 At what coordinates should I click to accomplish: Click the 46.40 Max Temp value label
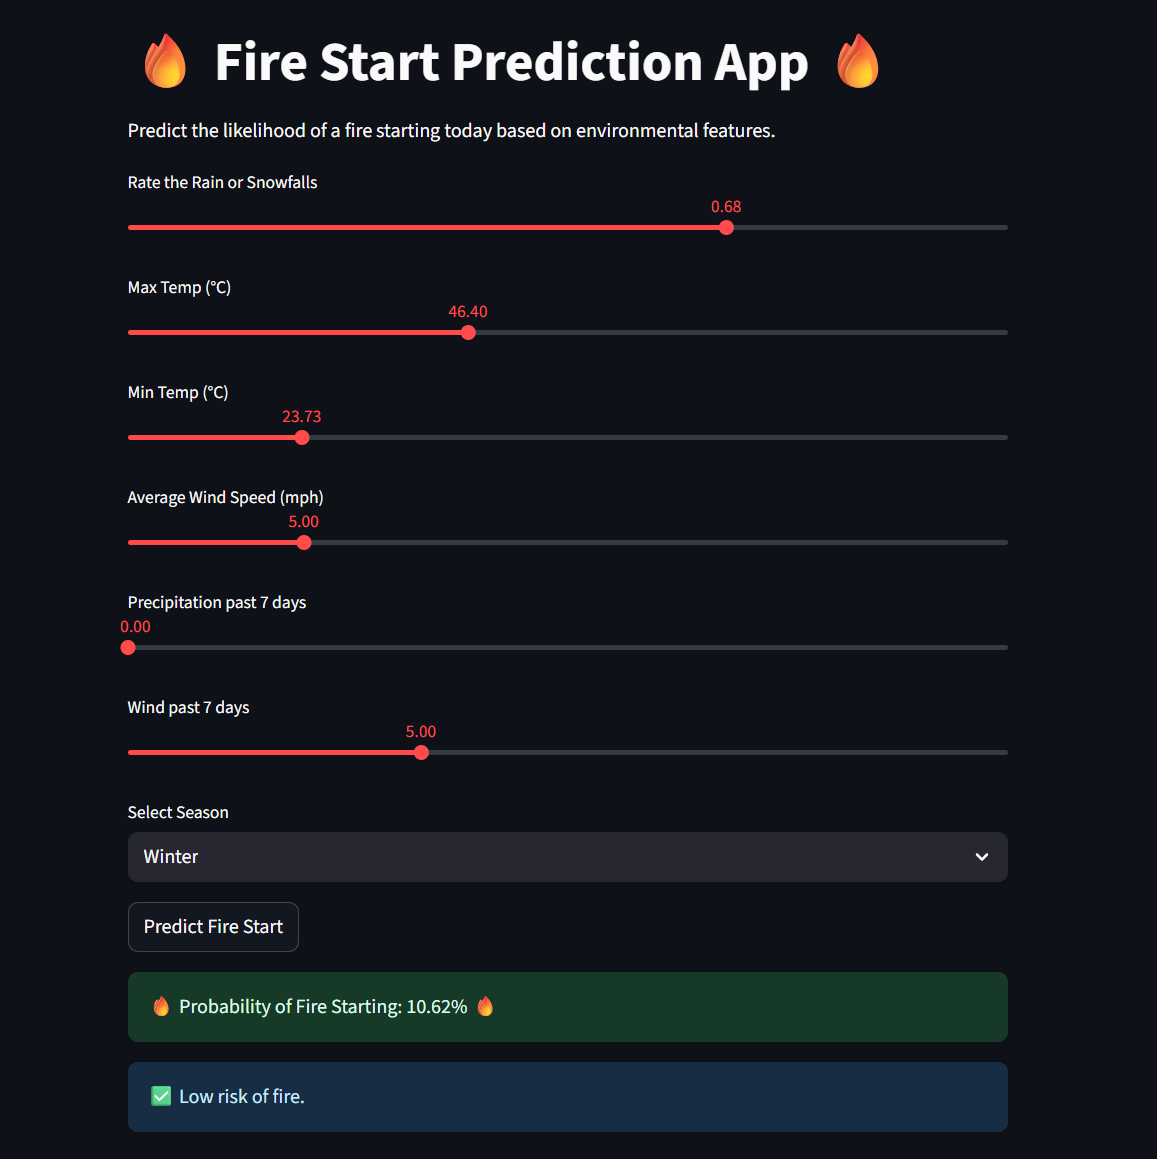point(468,312)
